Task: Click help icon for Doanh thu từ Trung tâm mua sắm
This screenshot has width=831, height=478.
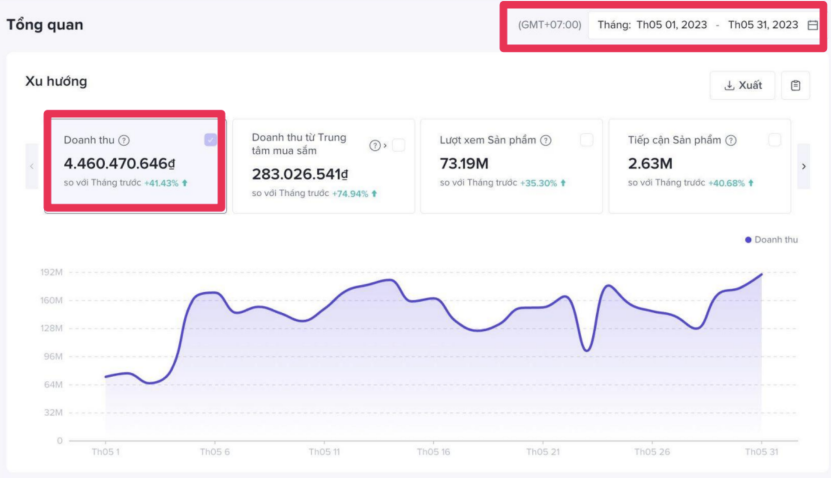Action: coord(374,146)
